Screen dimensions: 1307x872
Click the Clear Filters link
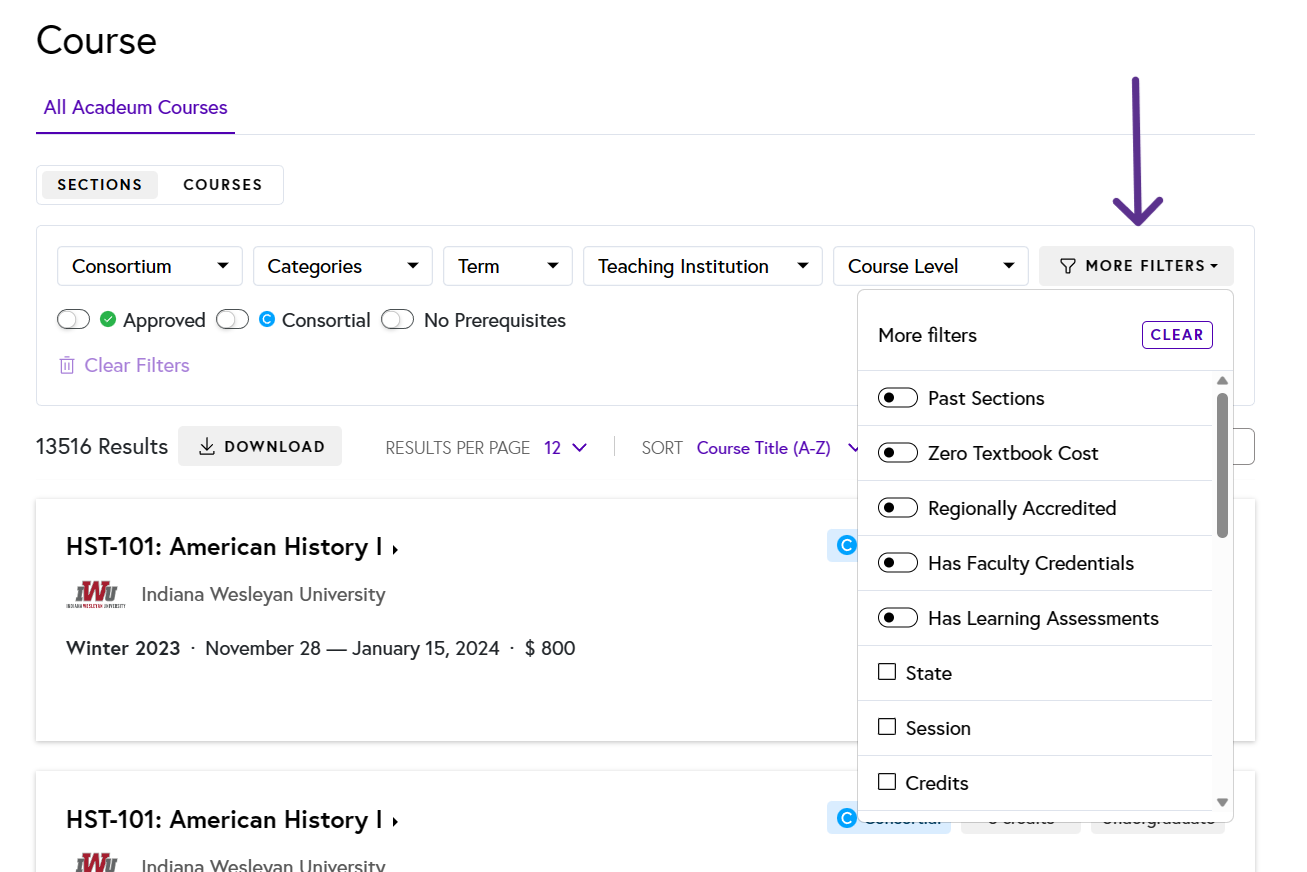pos(137,365)
